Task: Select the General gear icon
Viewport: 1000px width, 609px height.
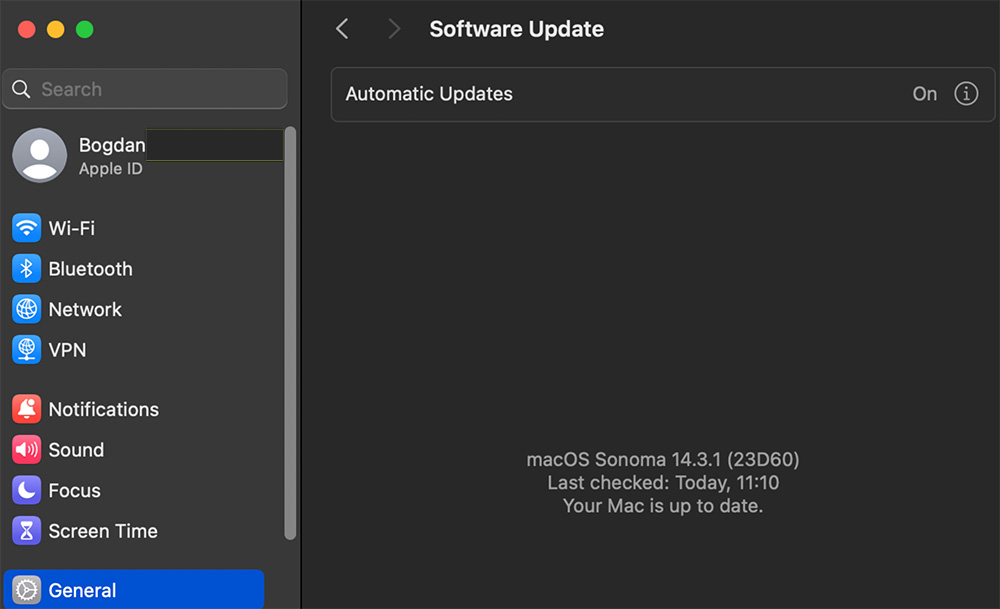Action: pyautogui.click(x=26, y=590)
